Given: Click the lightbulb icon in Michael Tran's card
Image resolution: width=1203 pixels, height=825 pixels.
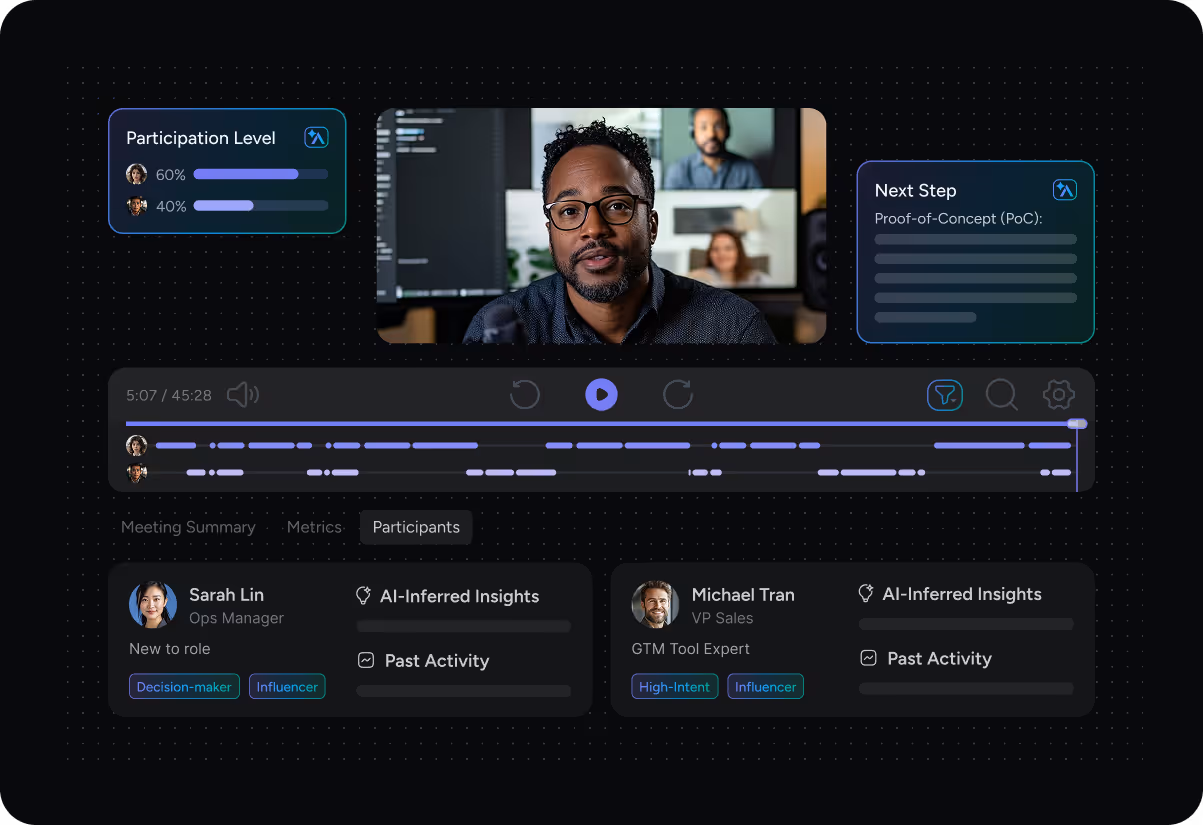Looking at the screenshot, I should click(866, 594).
